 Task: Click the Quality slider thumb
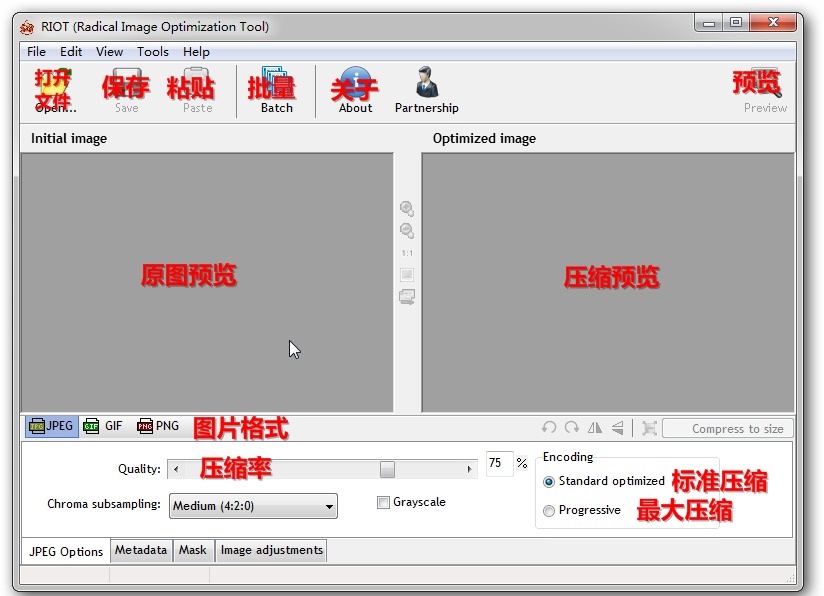pos(387,469)
